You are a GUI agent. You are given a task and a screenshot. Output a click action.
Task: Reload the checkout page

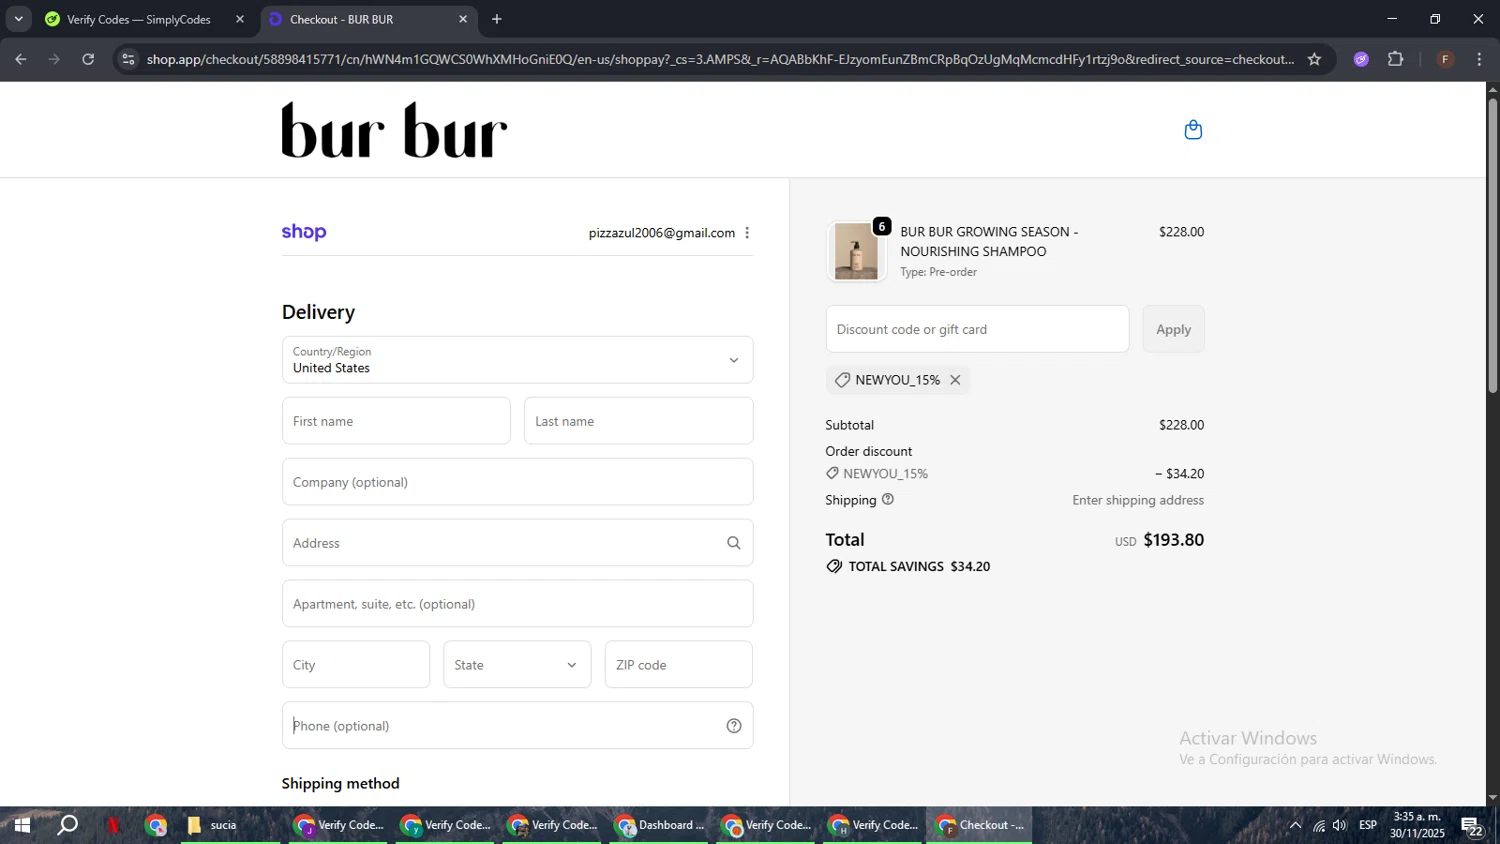88,59
